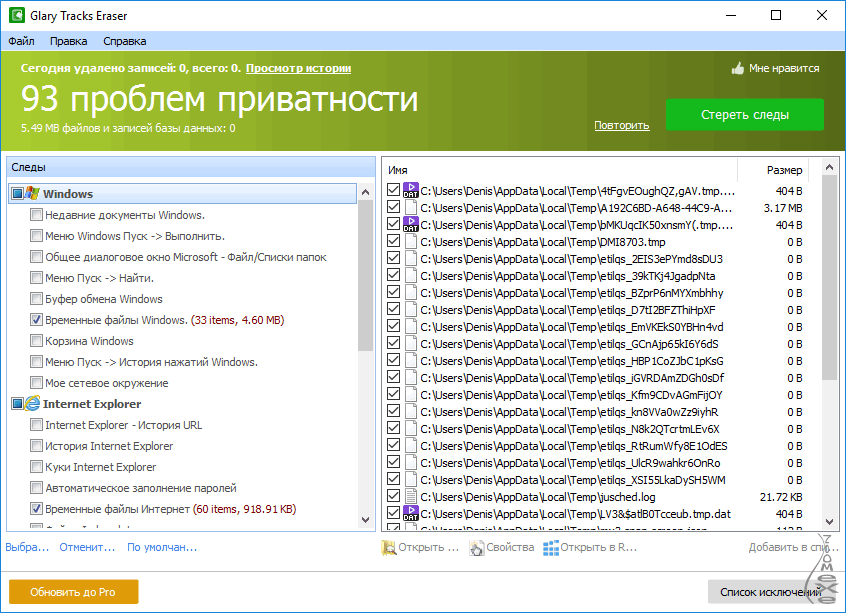Click the registry icon next to Открыть в R…

click(551, 547)
